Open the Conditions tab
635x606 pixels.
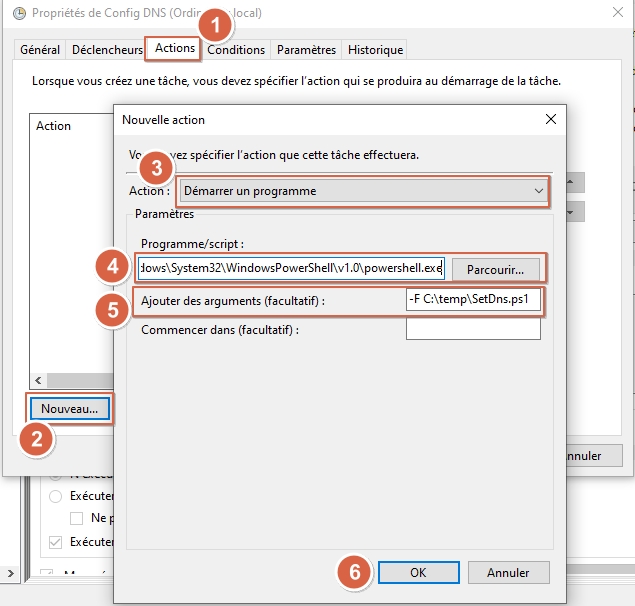[236, 50]
